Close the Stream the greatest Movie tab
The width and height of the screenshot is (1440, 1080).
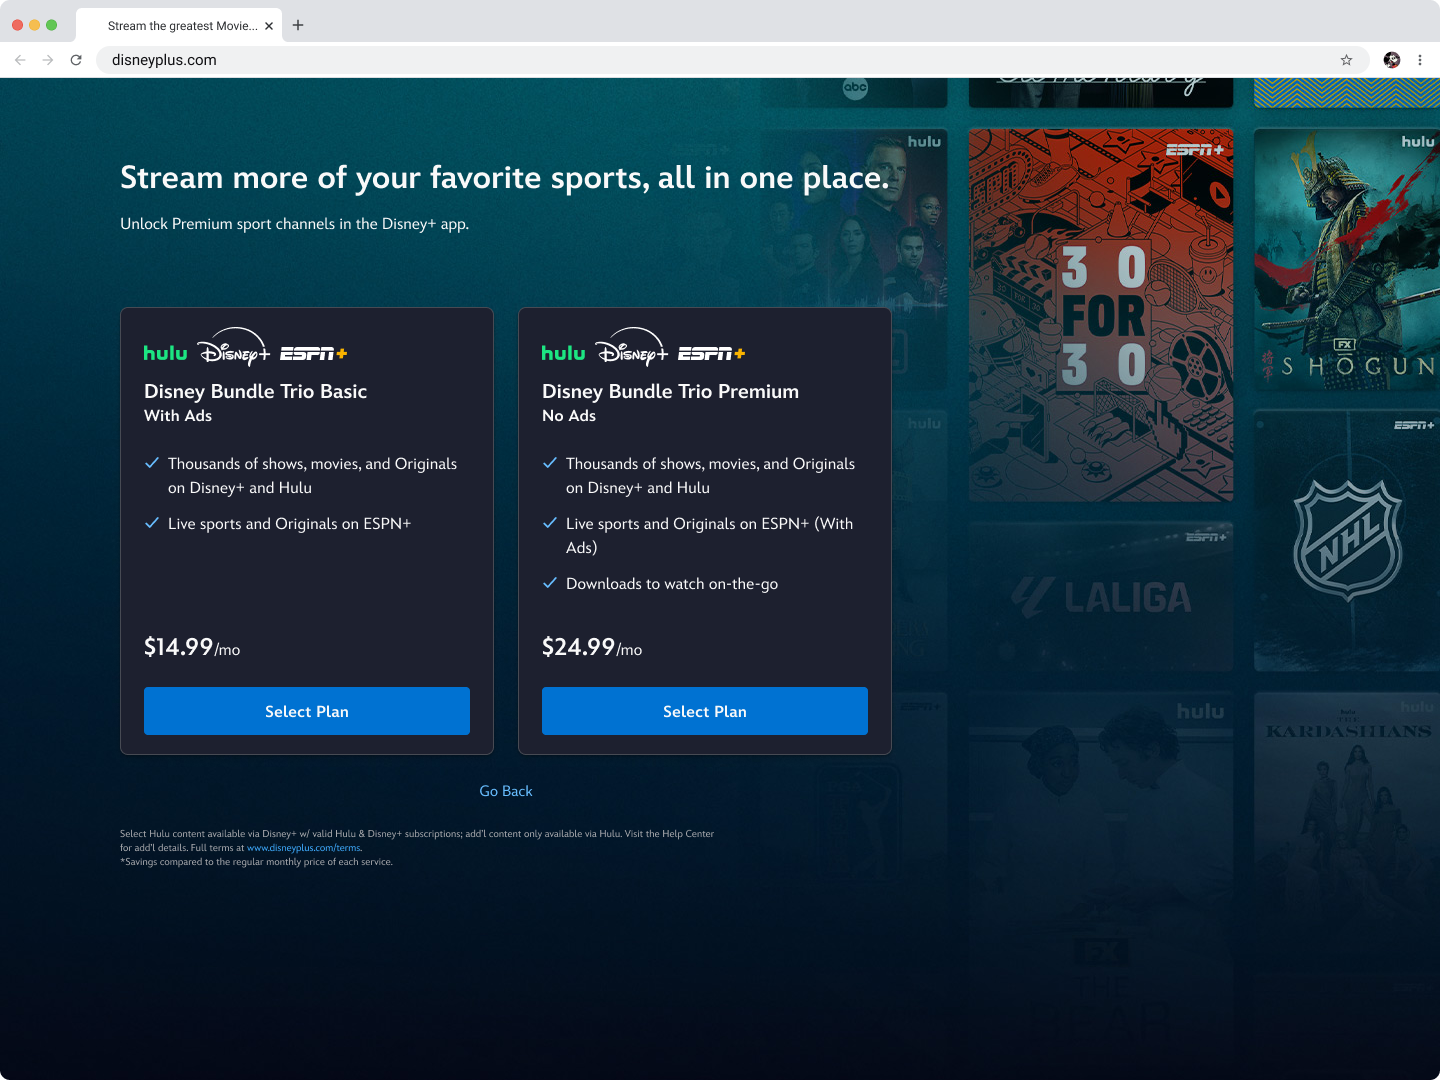pyautogui.click(x=269, y=26)
